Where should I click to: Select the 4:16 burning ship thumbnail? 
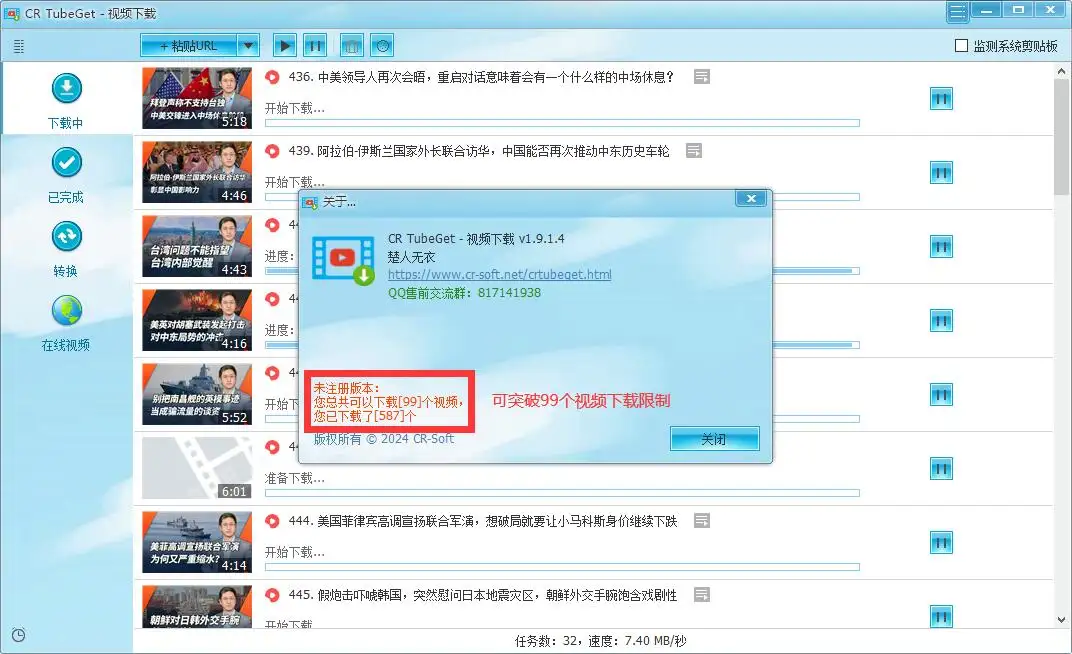[197, 320]
